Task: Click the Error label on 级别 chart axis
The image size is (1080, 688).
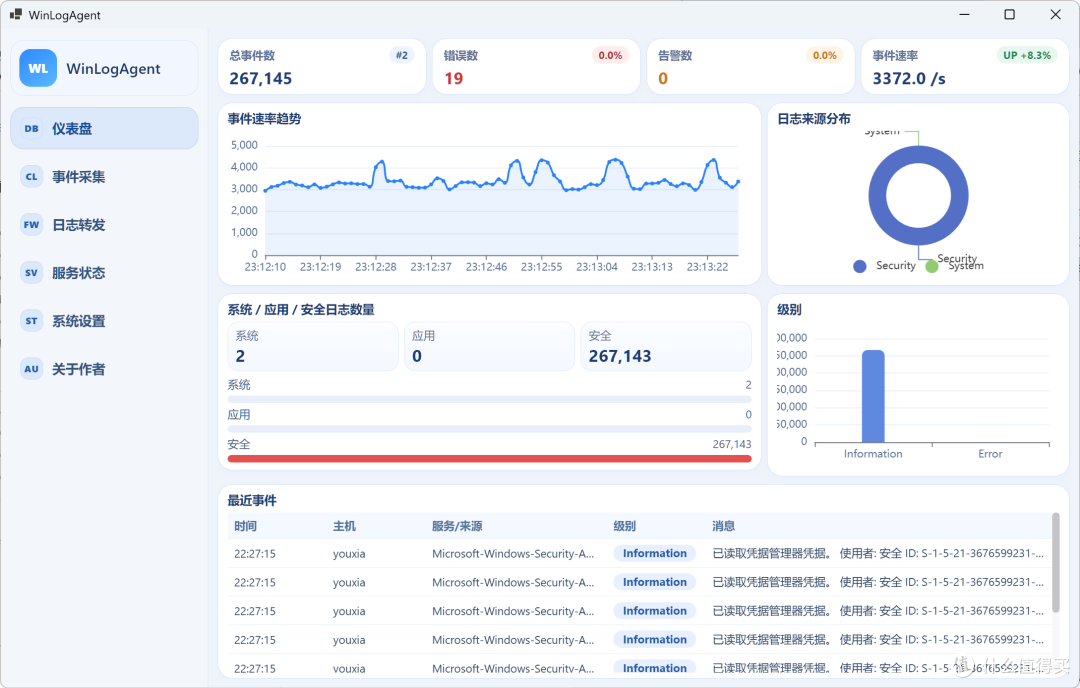Action: [x=990, y=454]
